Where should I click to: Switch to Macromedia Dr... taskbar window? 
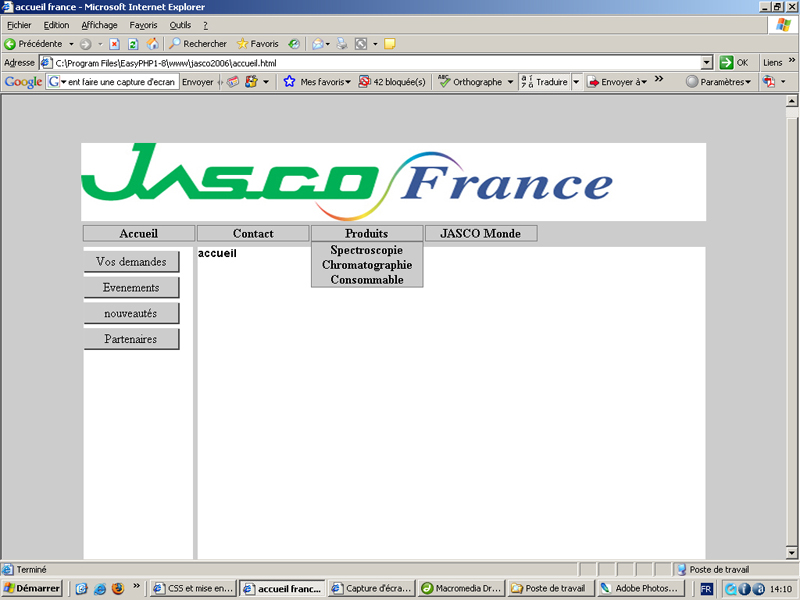(462, 589)
